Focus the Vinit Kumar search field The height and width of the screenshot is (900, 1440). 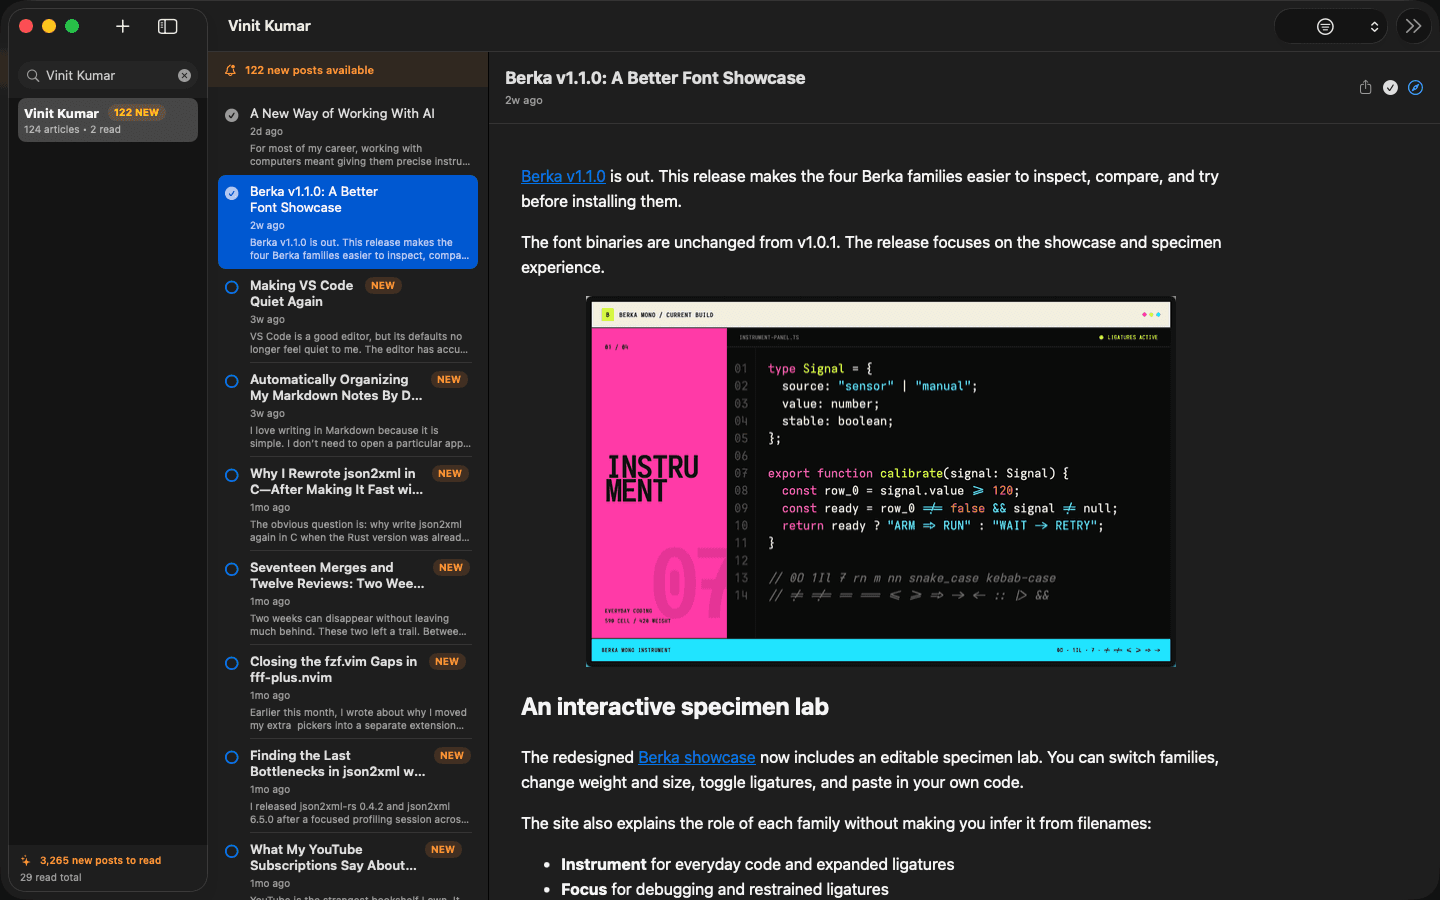tap(108, 75)
